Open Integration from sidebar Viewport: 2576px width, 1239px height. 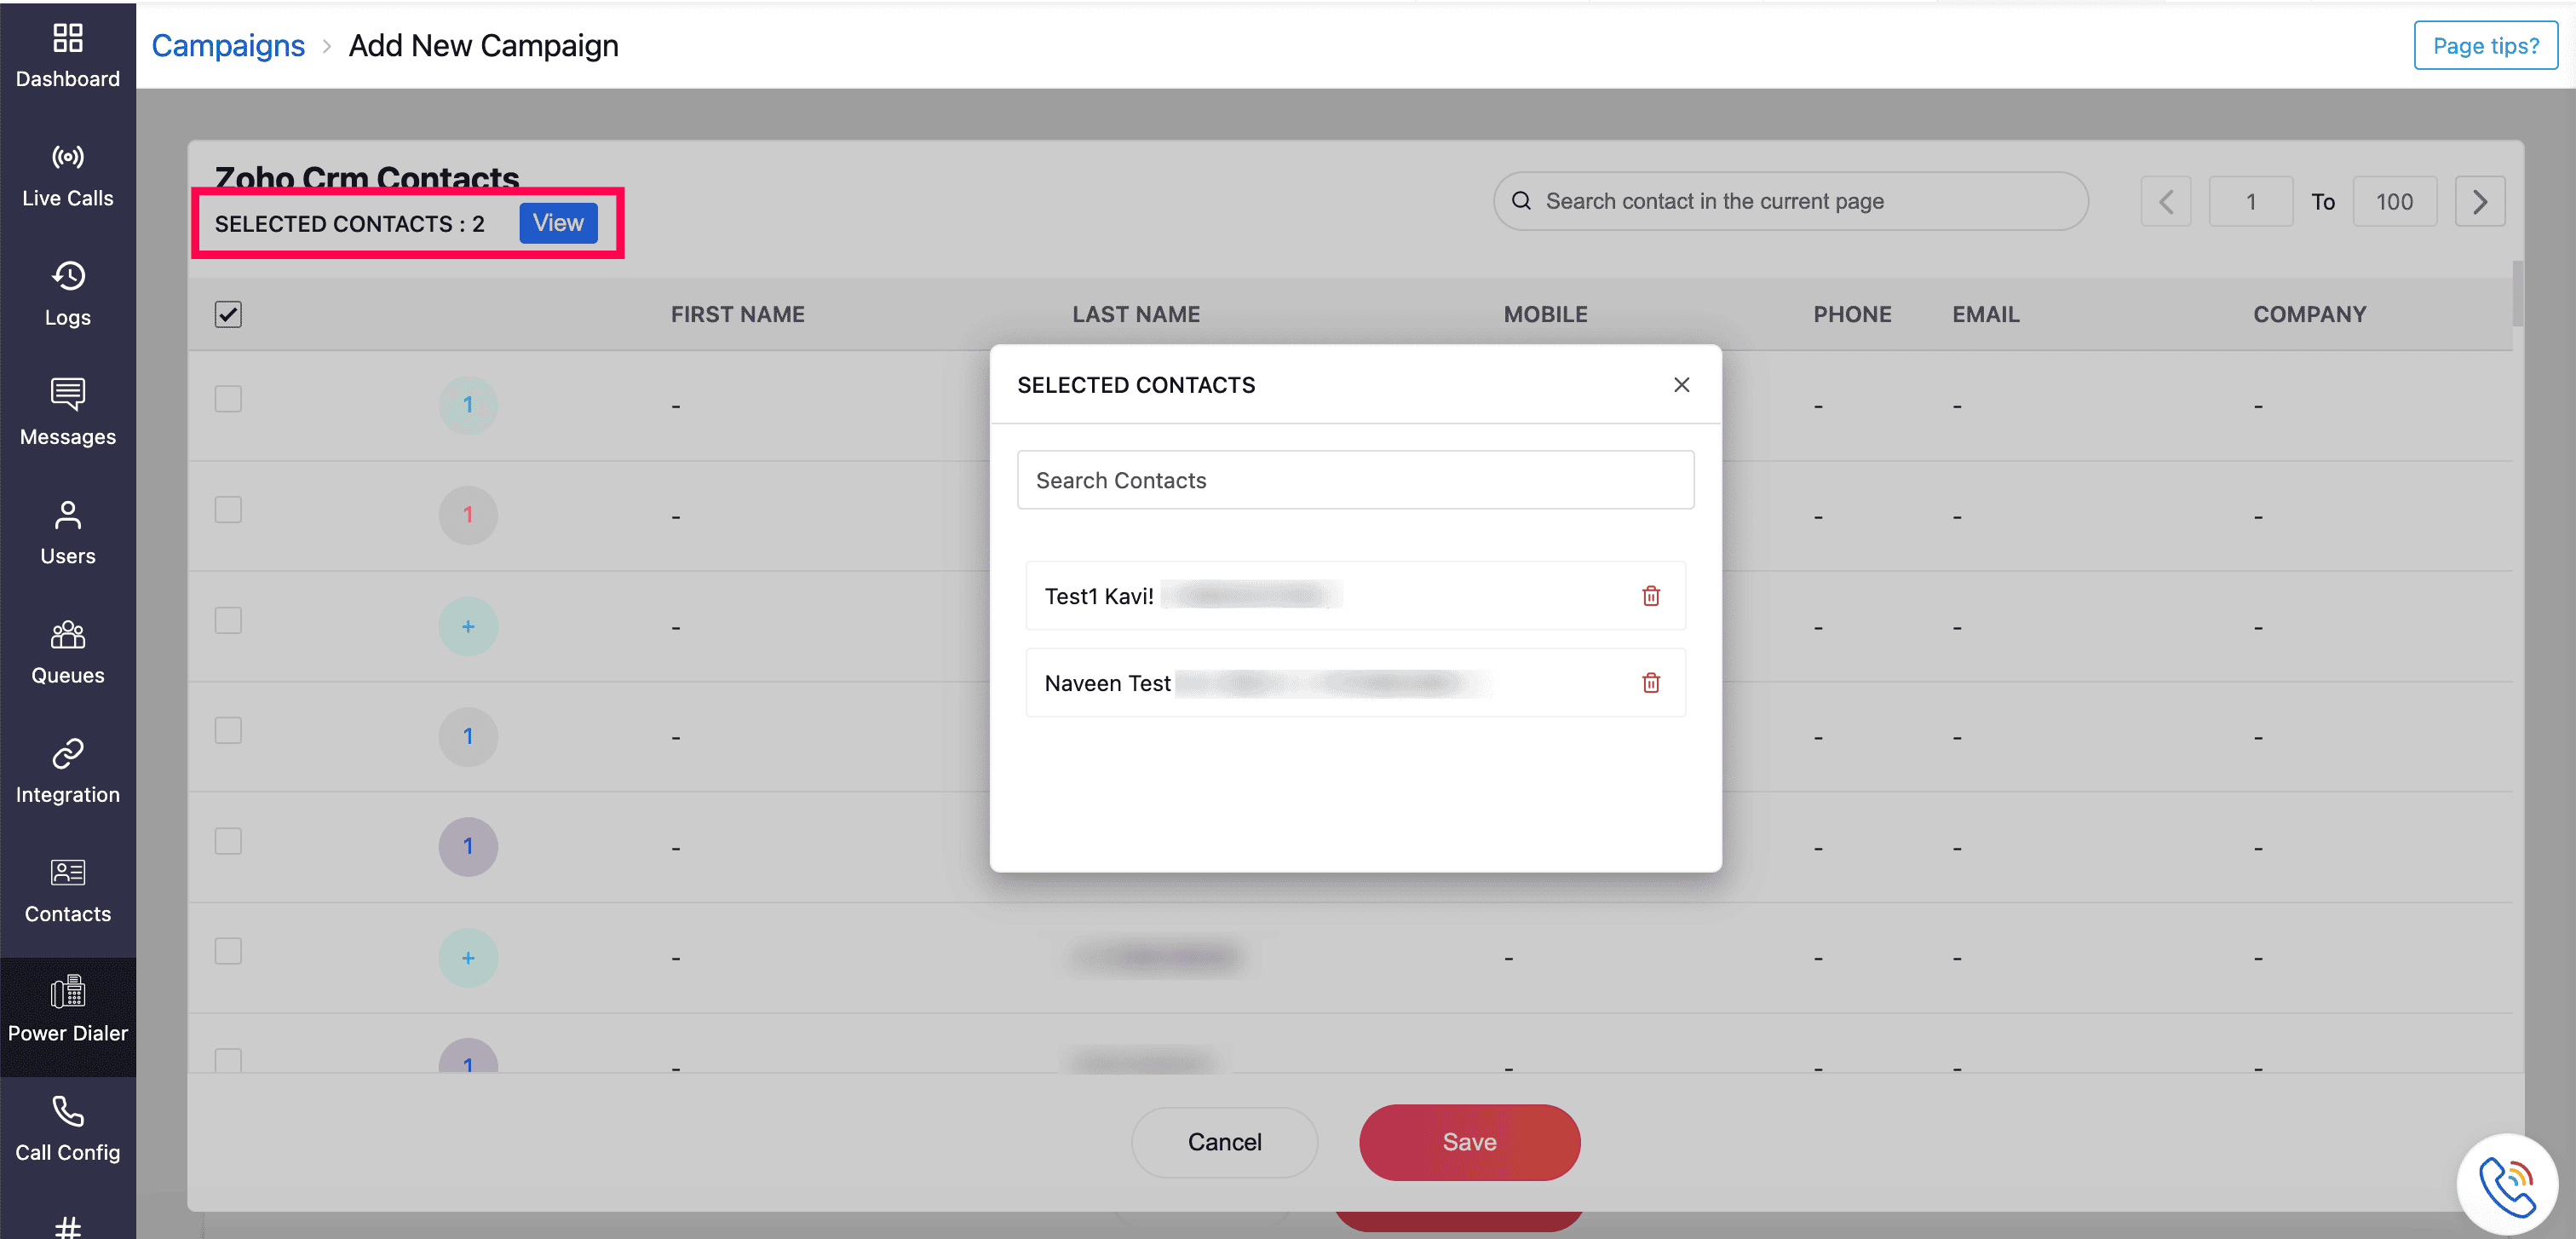point(68,771)
